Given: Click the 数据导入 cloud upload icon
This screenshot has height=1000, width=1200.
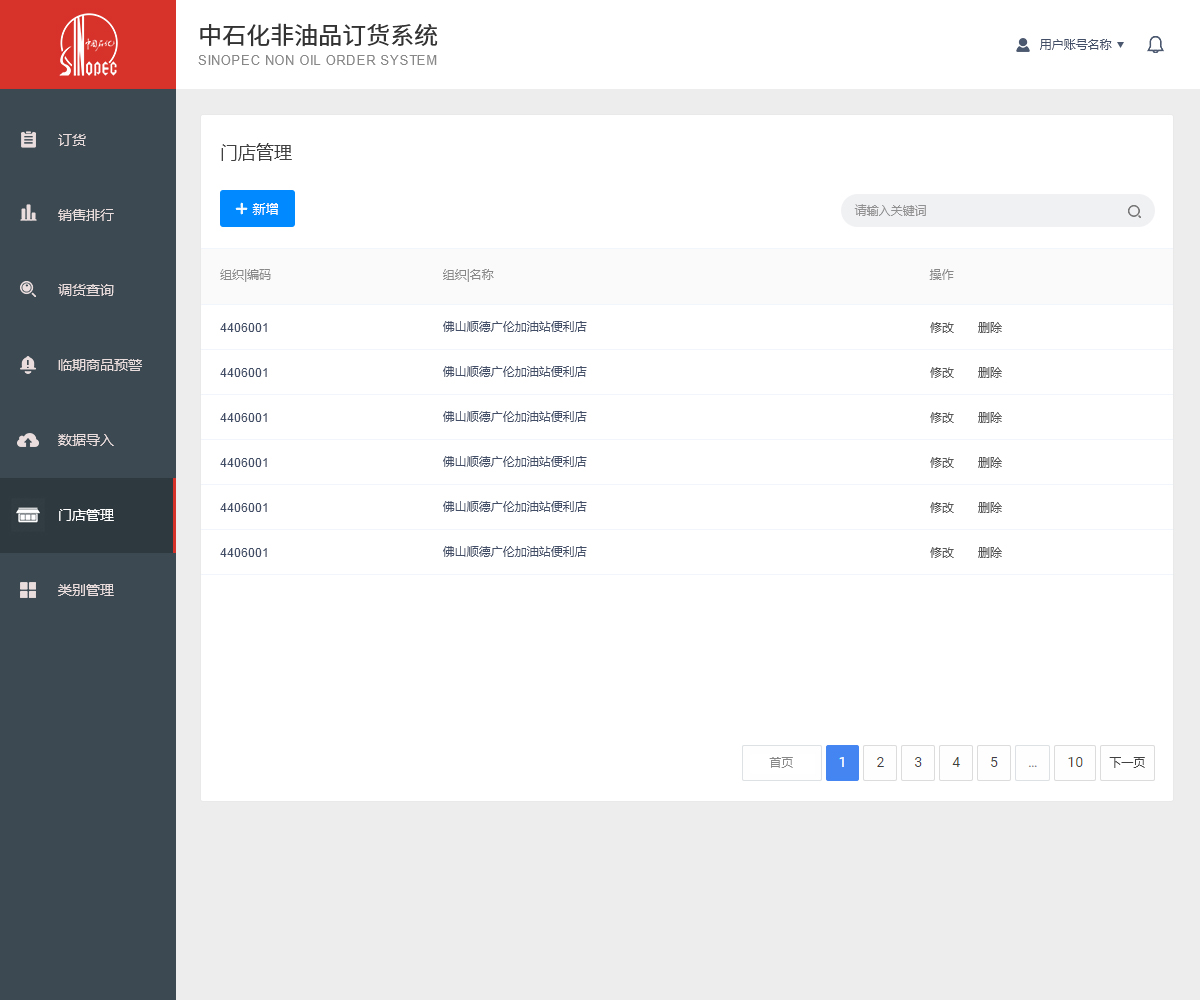Looking at the screenshot, I should click(x=29, y=440).
